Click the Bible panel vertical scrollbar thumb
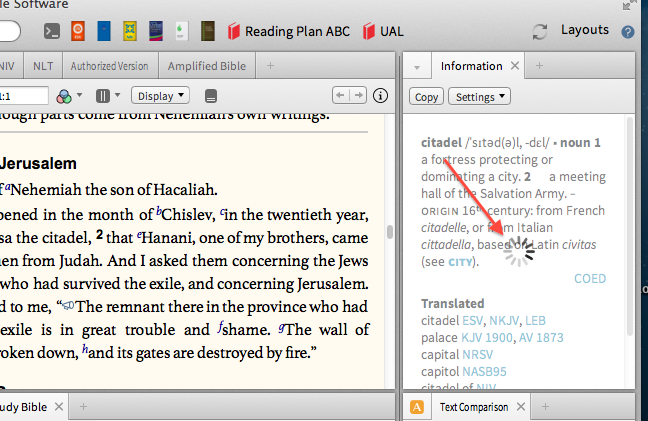Viewport: 648px width, 421px height. pyautogui.click(x=390, y=231)
